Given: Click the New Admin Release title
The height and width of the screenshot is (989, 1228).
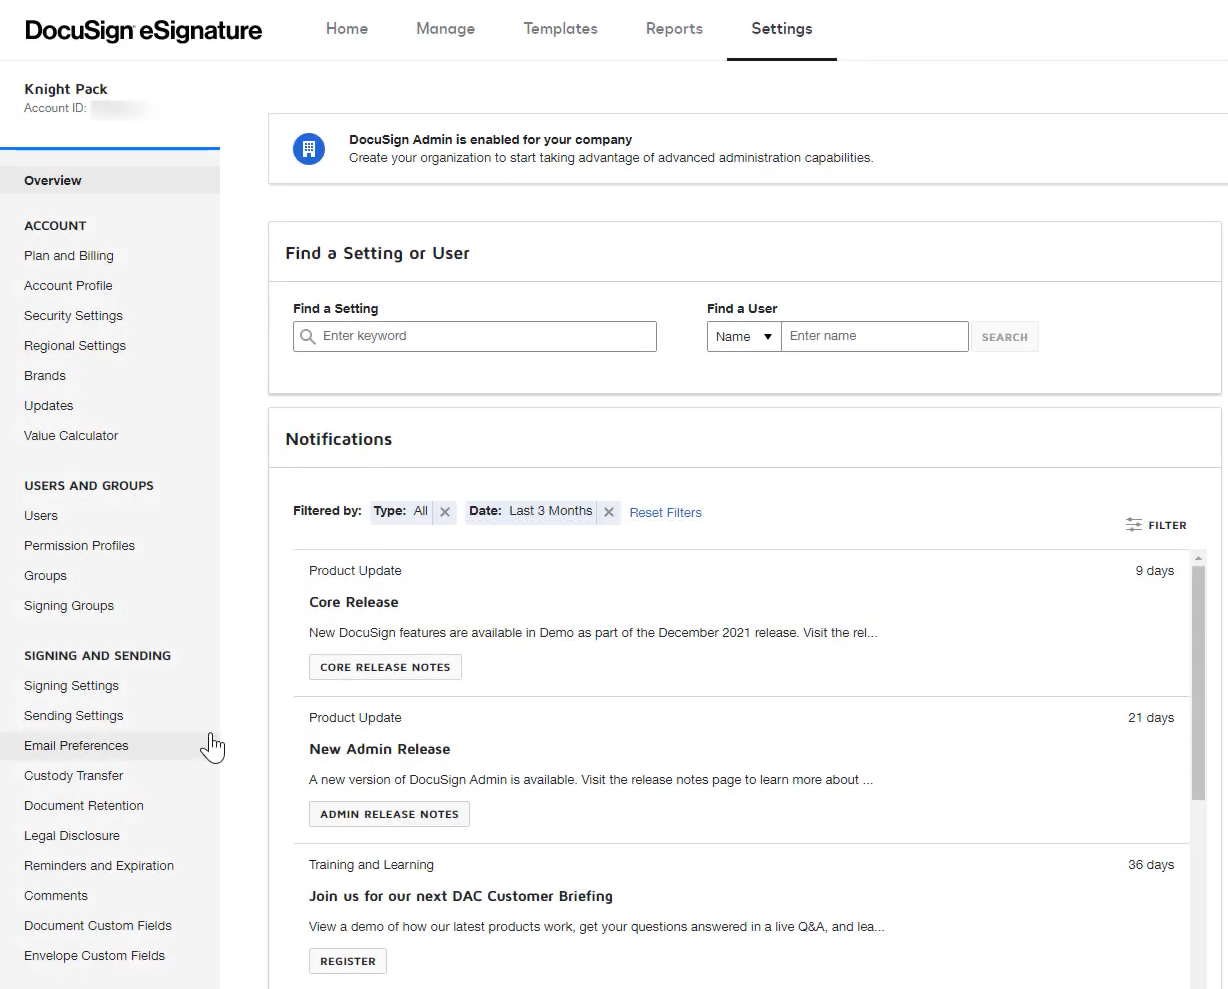Looking at the screenshot, I should (380, 749).
